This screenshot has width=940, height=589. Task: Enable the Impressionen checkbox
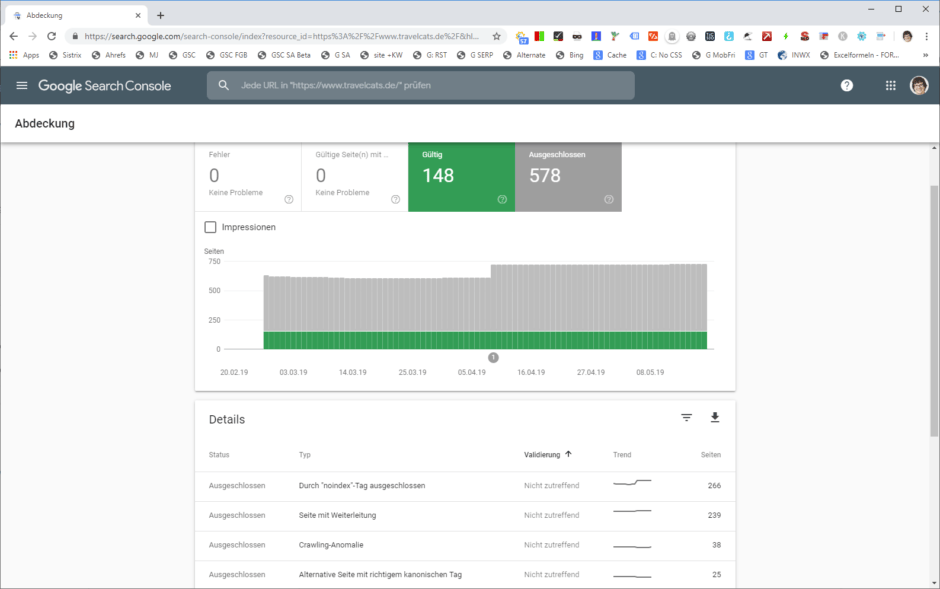210,227
